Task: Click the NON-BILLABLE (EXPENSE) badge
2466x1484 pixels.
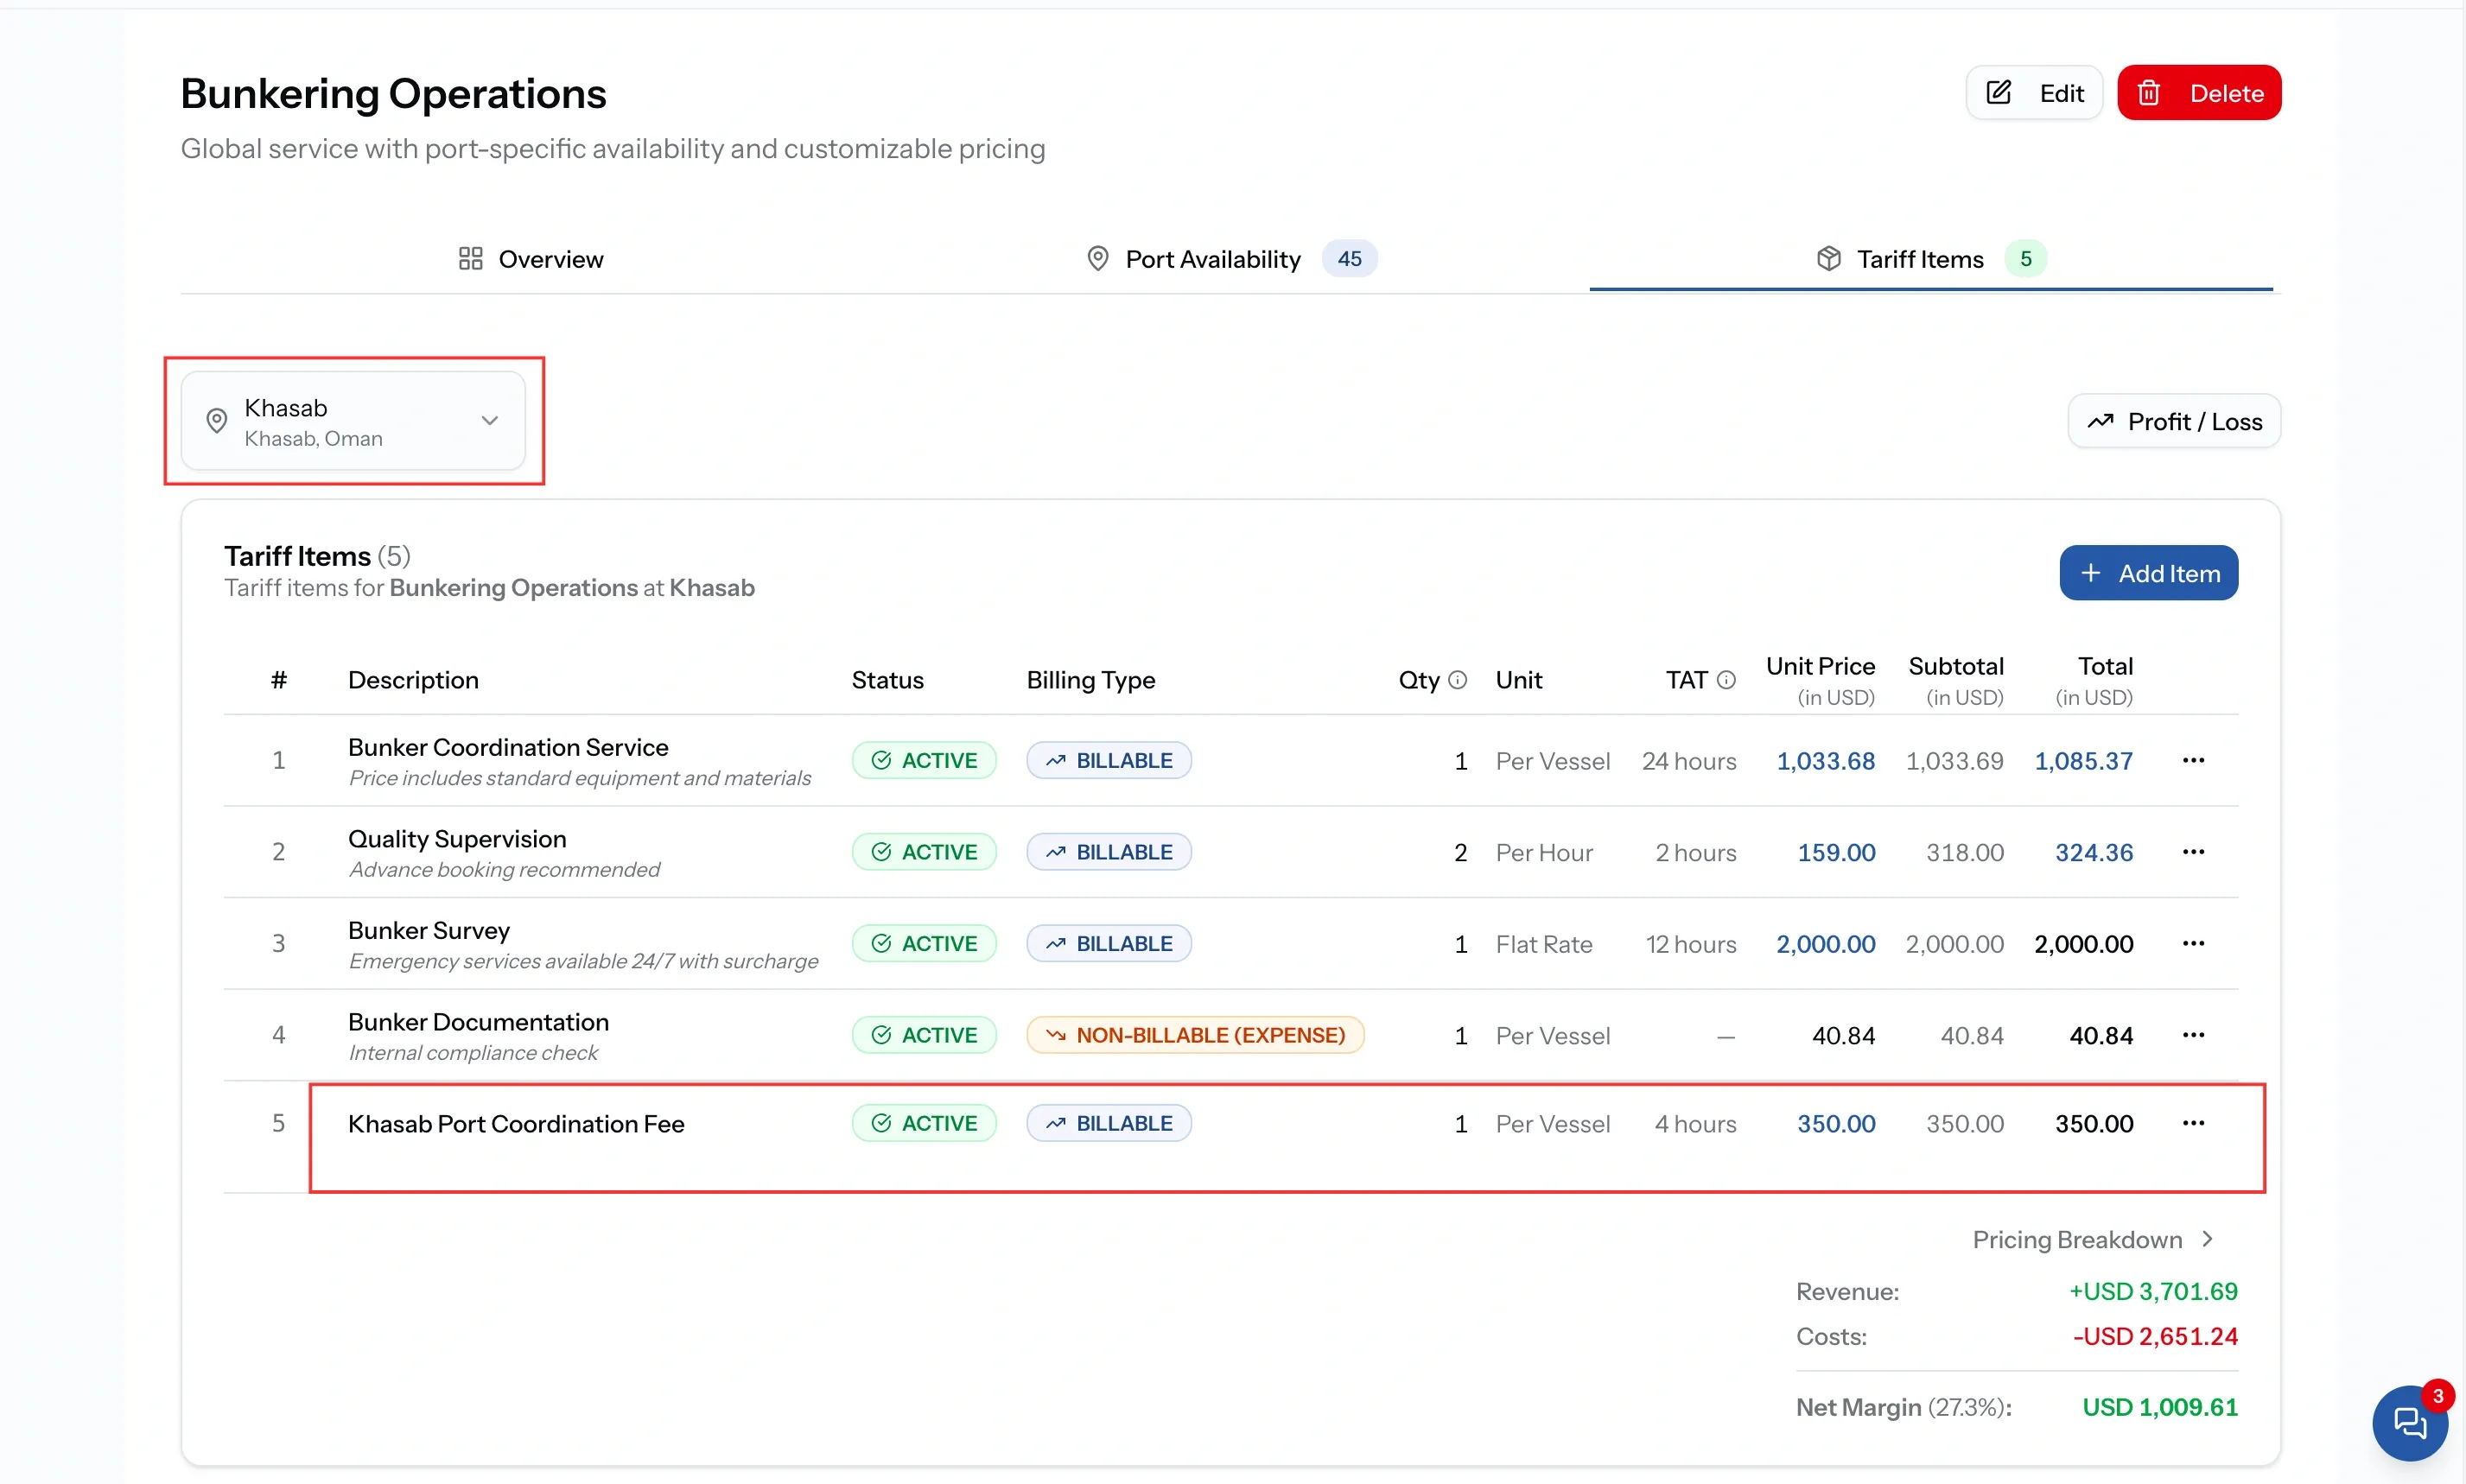Action: [1195, 1035]
